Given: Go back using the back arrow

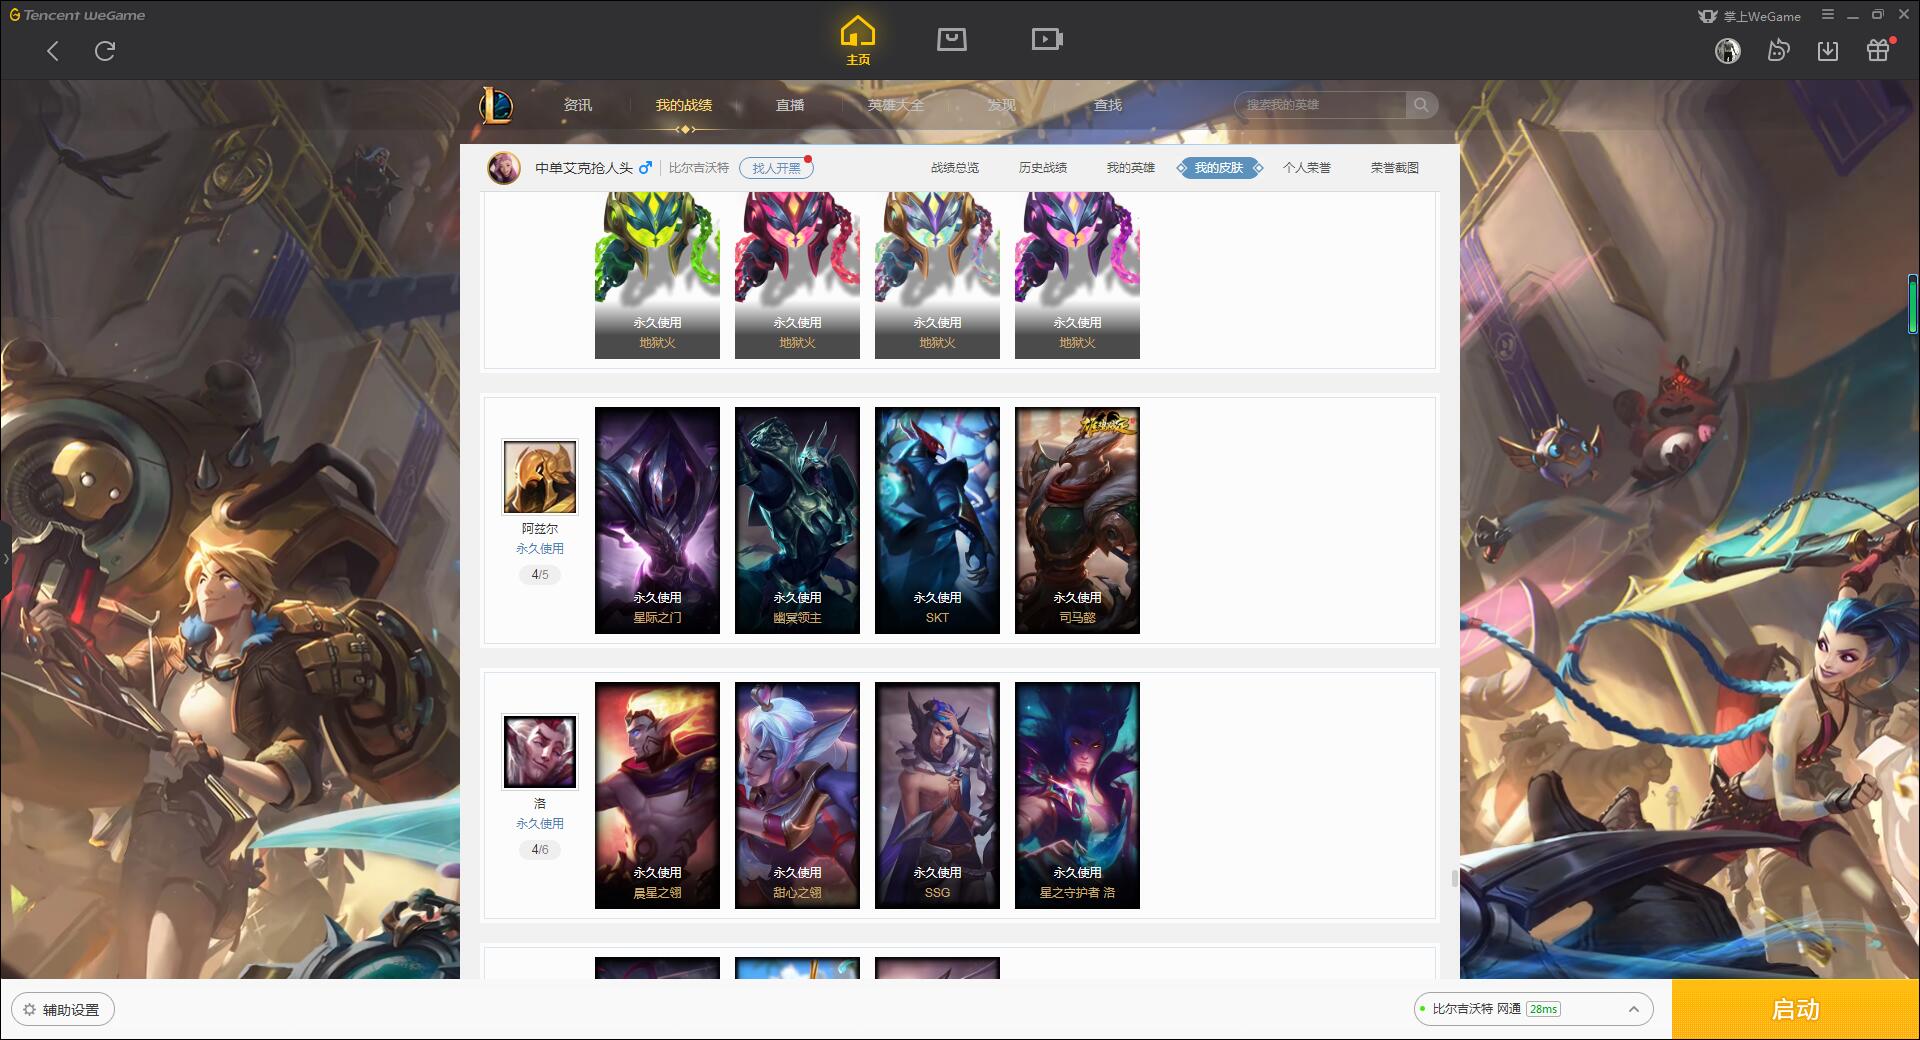Looking at the screenshot, I should [x=53, y=51].
